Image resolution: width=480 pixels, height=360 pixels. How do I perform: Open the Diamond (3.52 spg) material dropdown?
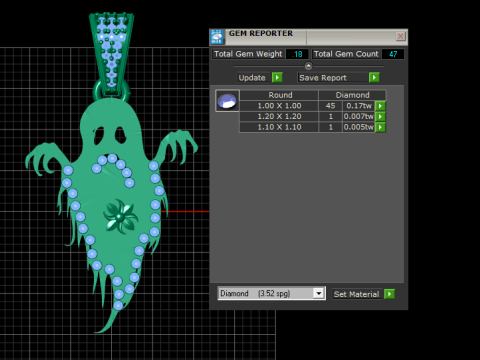[319, 293]
